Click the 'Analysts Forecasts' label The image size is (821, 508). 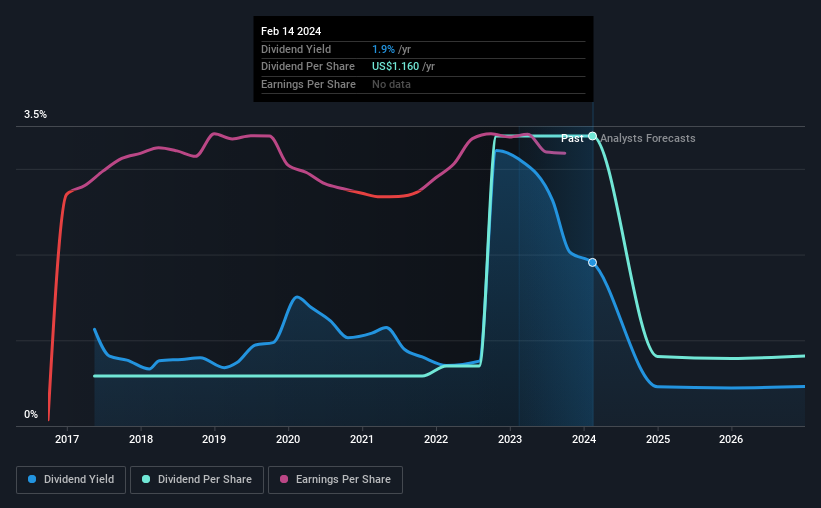(x=648, y=138)
